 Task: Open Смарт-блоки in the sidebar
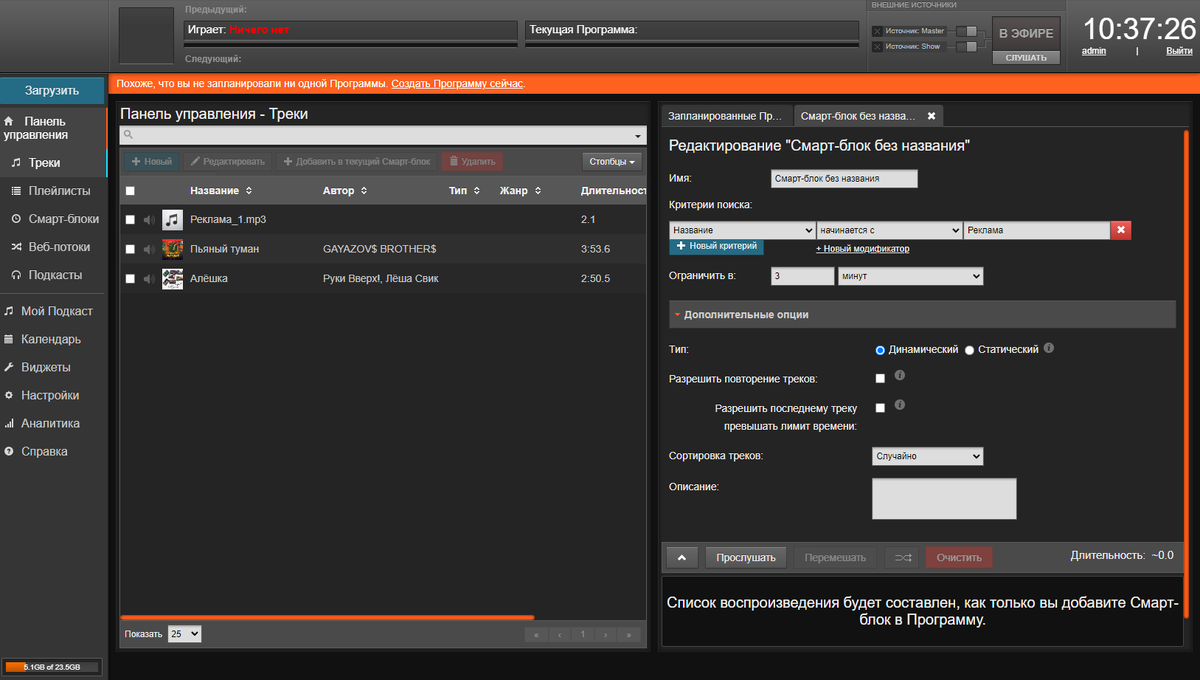click(x=64, y=218)
